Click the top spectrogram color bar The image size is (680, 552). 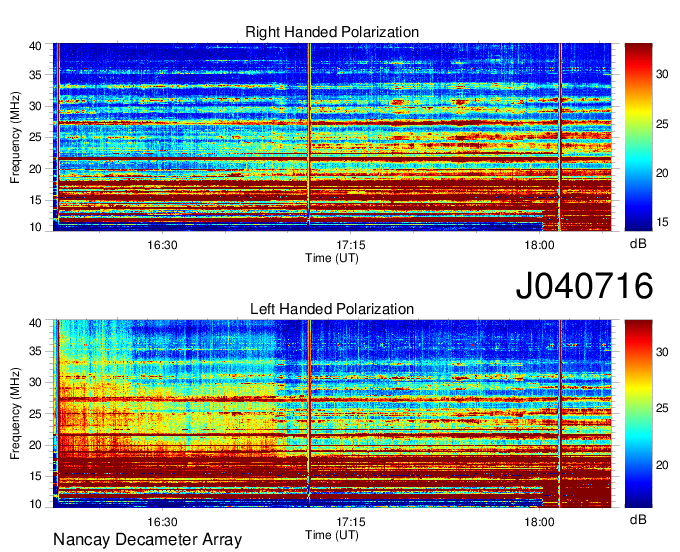(x=638, y=137)
